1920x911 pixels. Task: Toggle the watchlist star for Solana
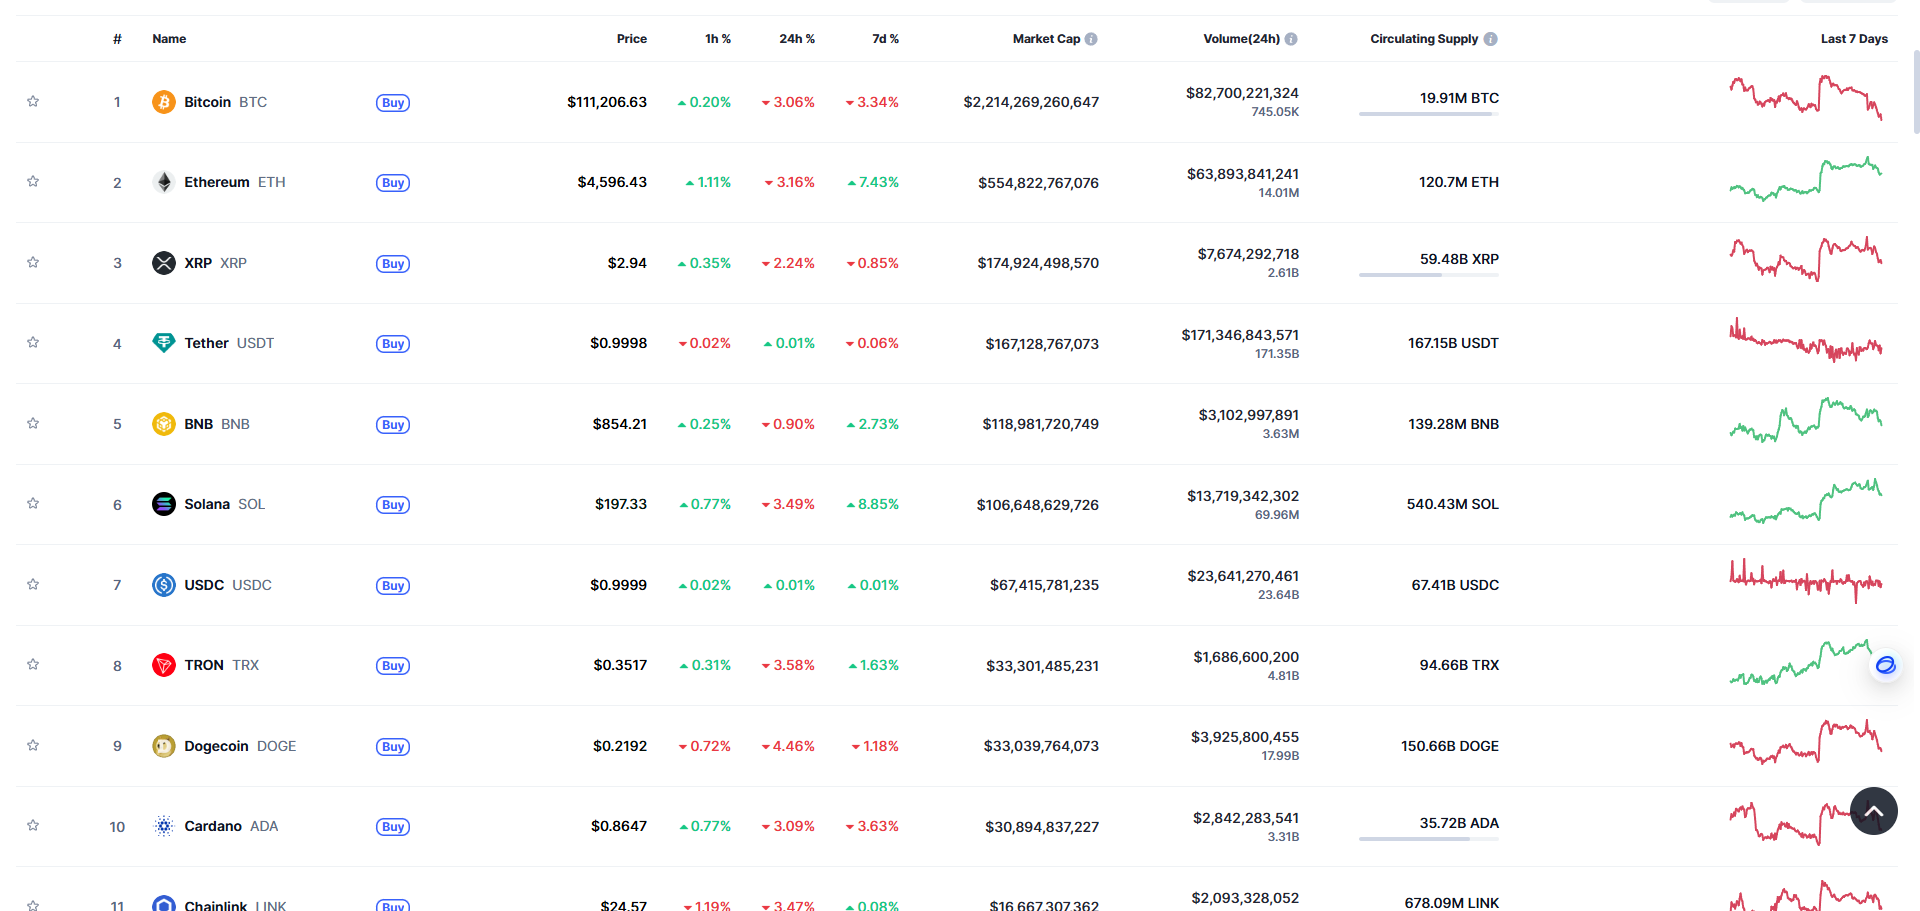[33, 503]
